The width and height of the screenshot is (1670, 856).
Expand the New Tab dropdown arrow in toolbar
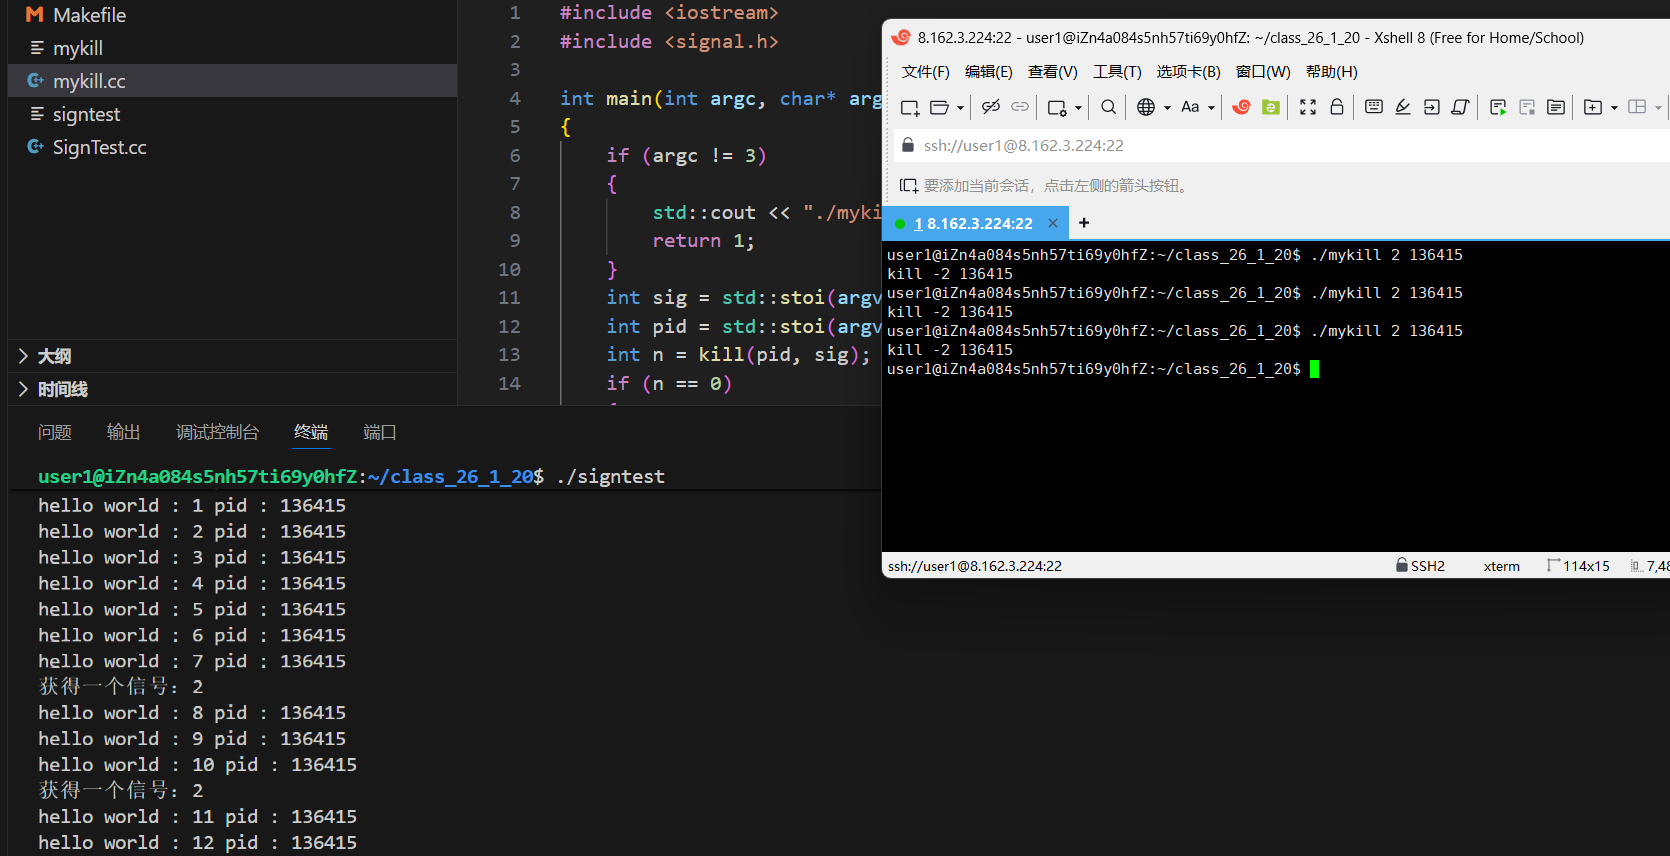point(1614,107)
